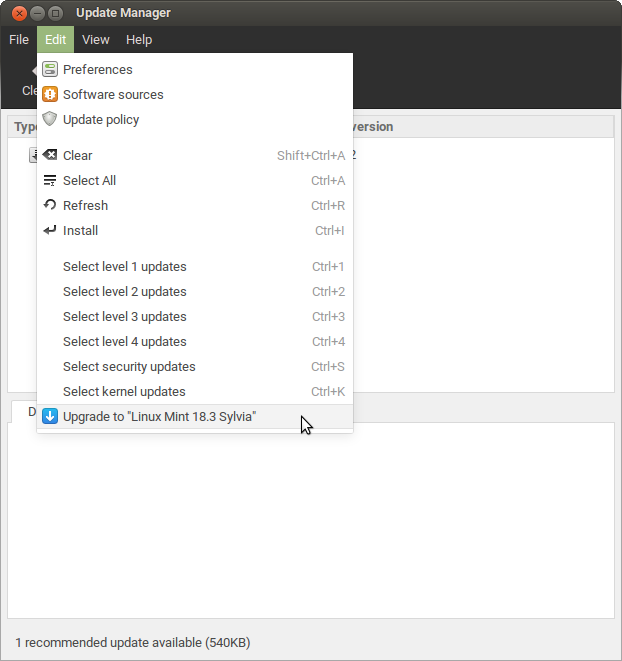This screenshot has width=622, height=661.
Task: Click the shield icon for Update policy
Action: tap(50, 119)
